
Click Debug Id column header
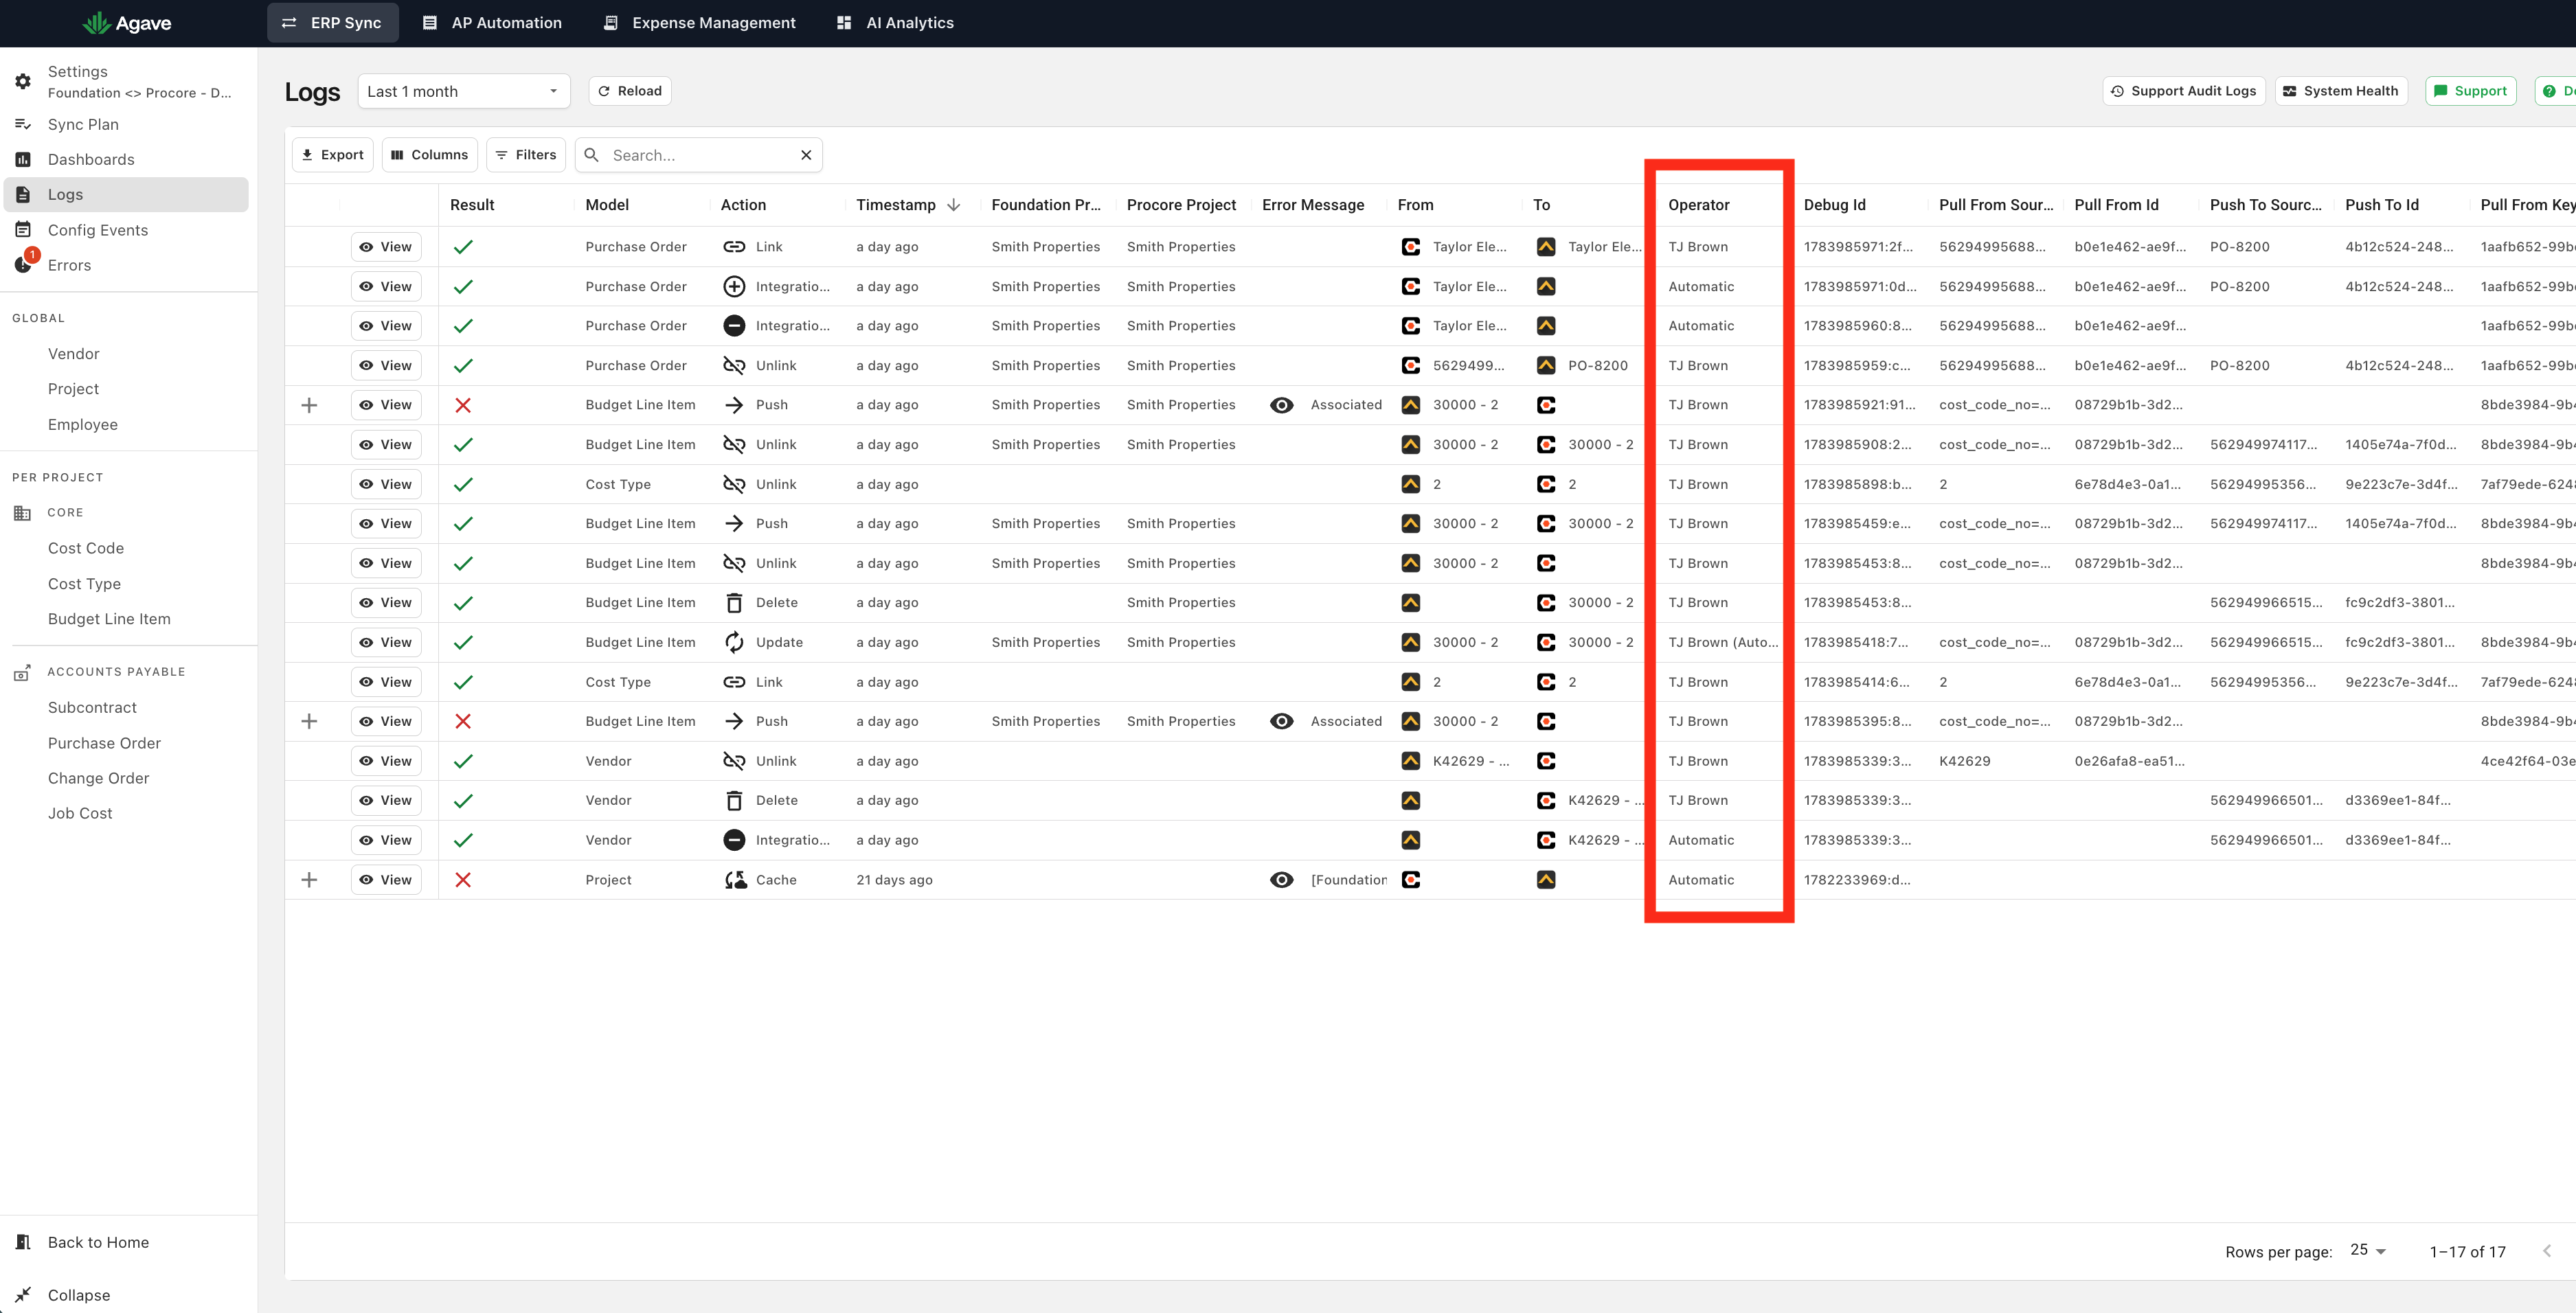click(x=1834, y=205)
